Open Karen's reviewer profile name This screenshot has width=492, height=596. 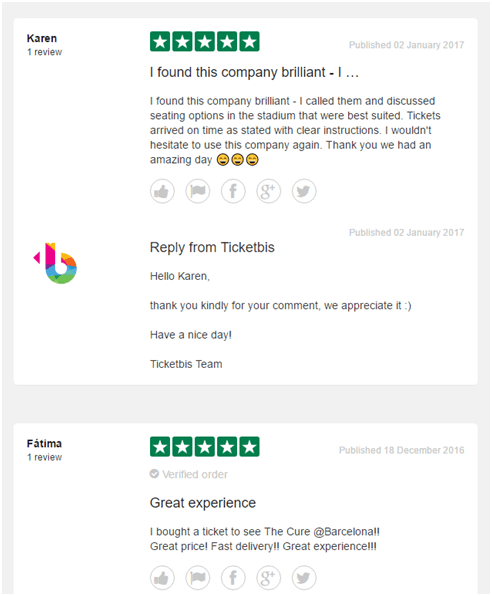coord(42,38)
